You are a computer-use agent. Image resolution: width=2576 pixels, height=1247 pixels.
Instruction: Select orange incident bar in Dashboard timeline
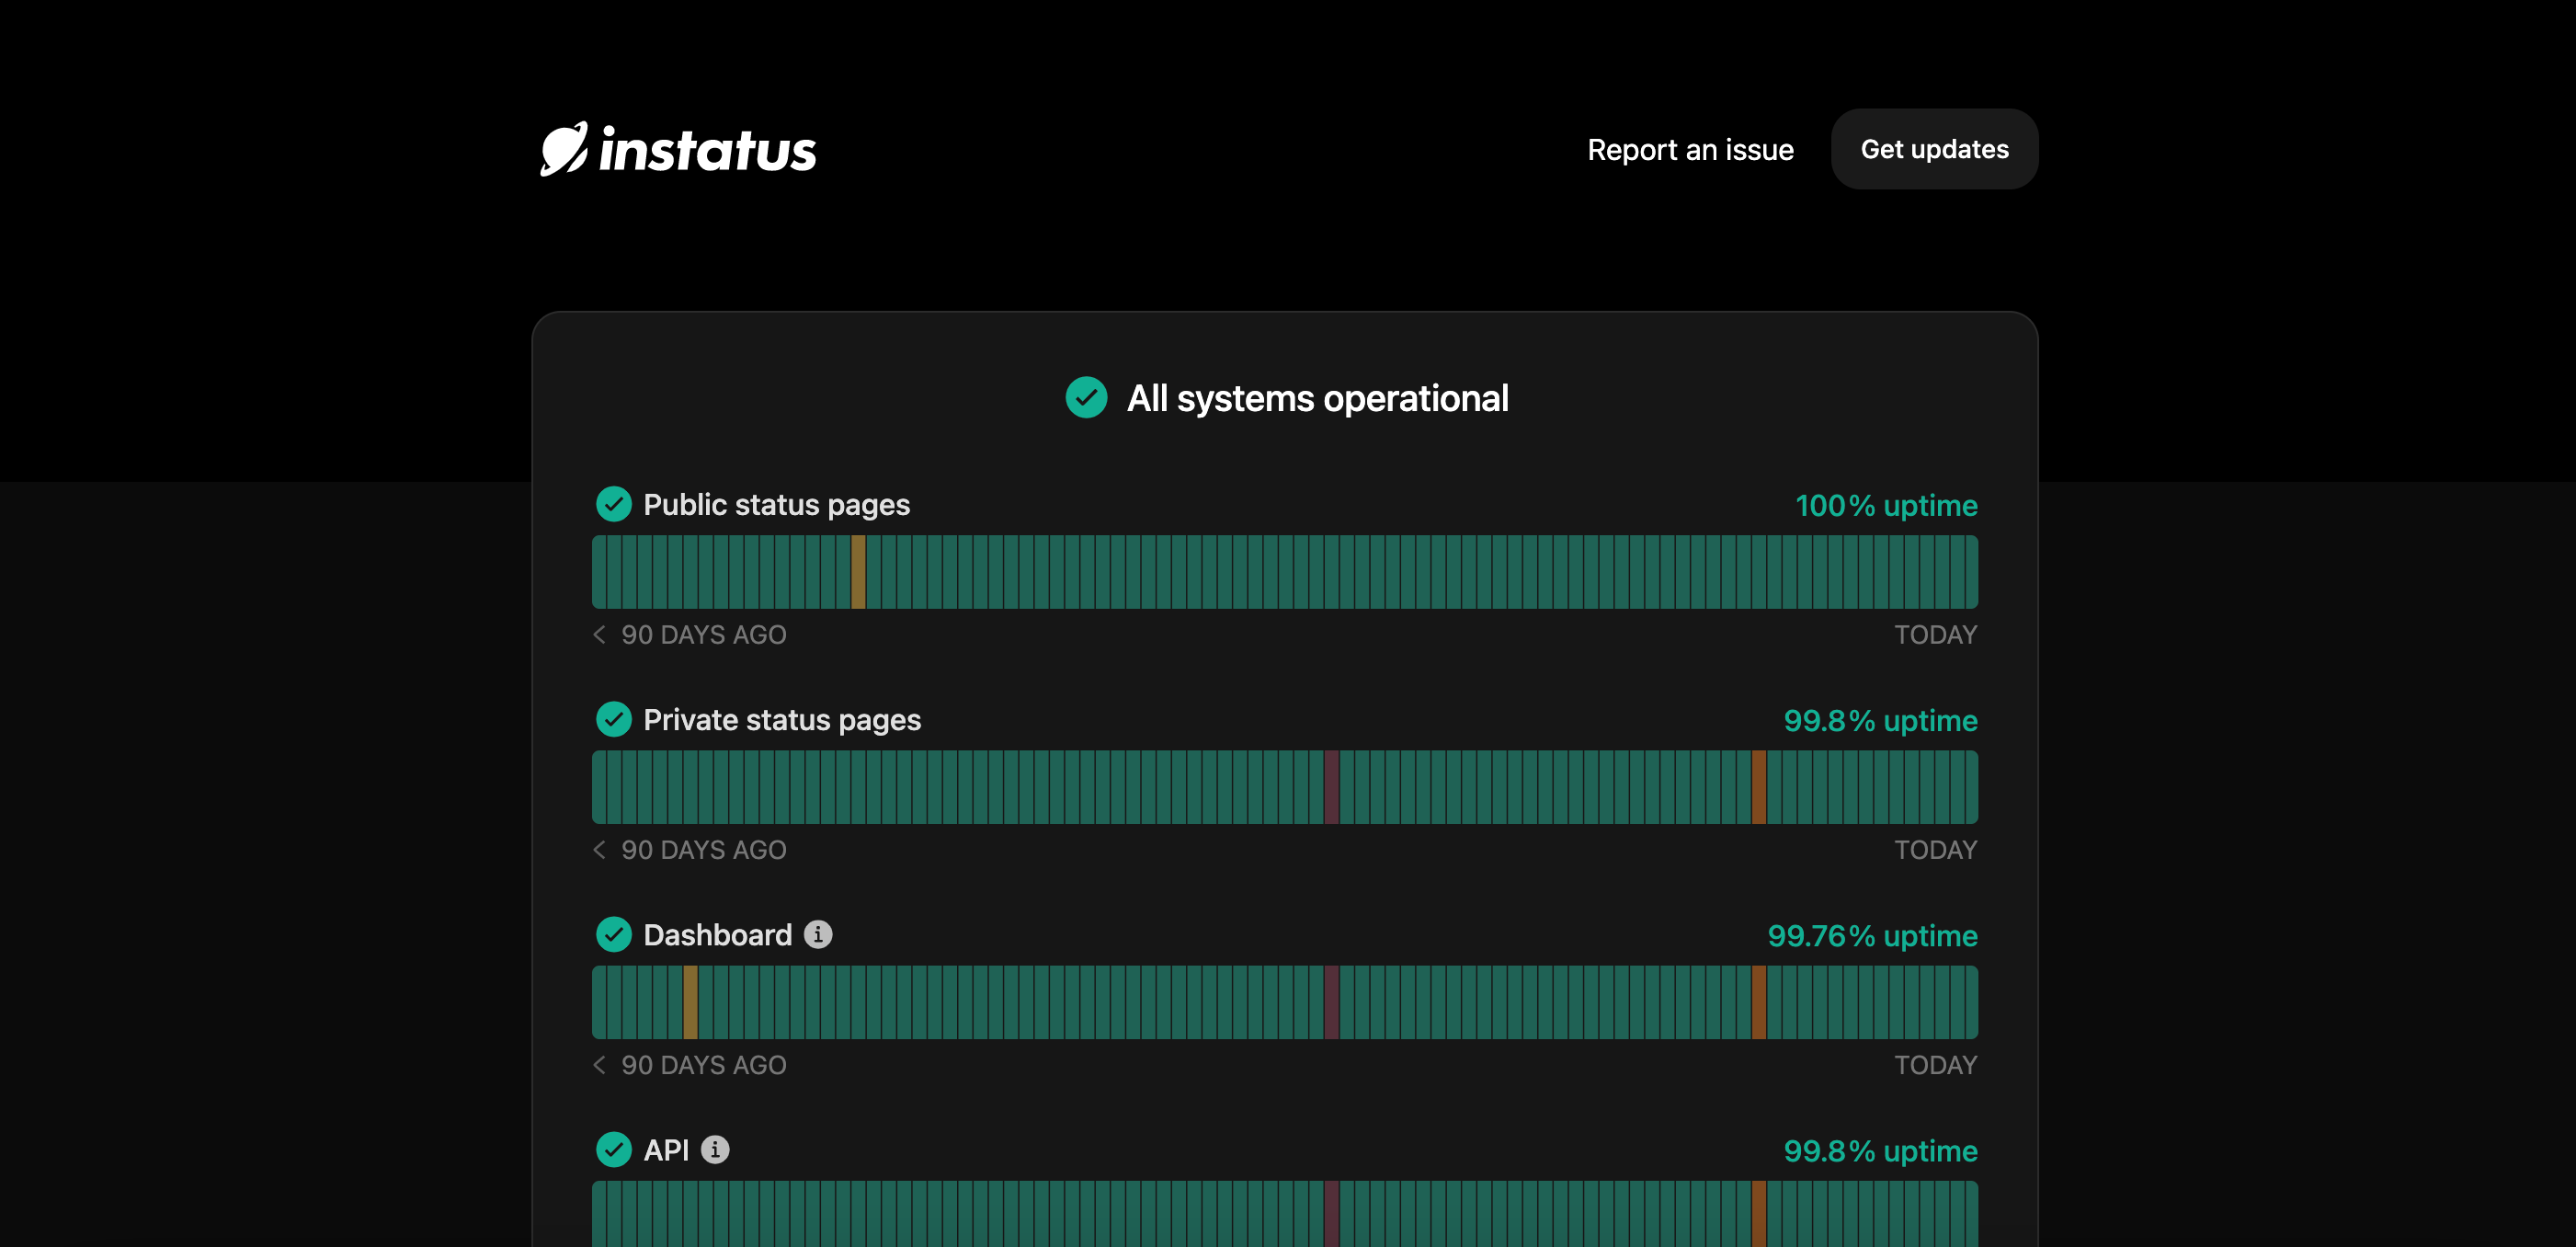[1758, 1002]
